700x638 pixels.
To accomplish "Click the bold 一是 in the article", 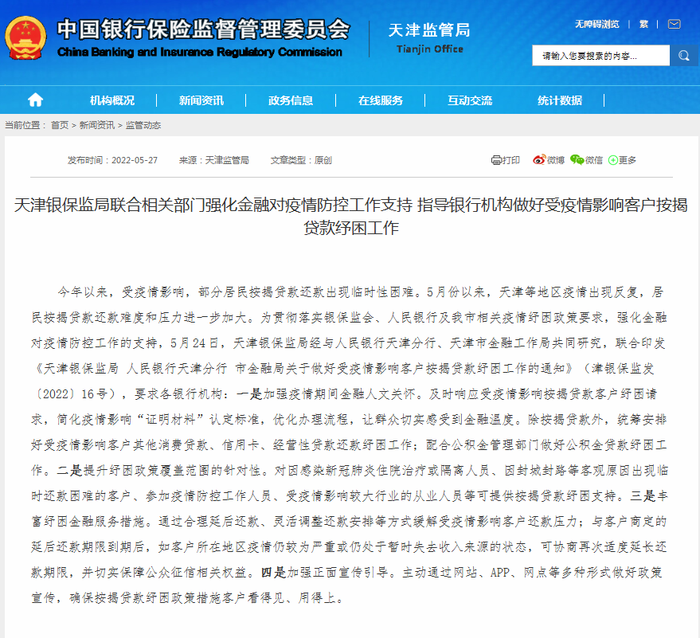I will [250, 394].
